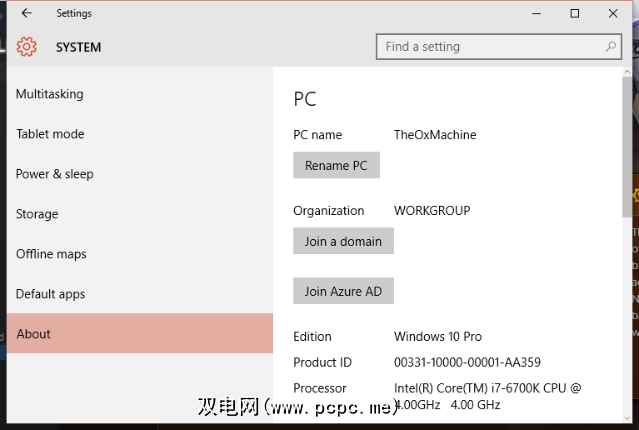Click the SYSTEM header title
The height and width of the screenshot is (430, 639).
click(x=78, y=47)
